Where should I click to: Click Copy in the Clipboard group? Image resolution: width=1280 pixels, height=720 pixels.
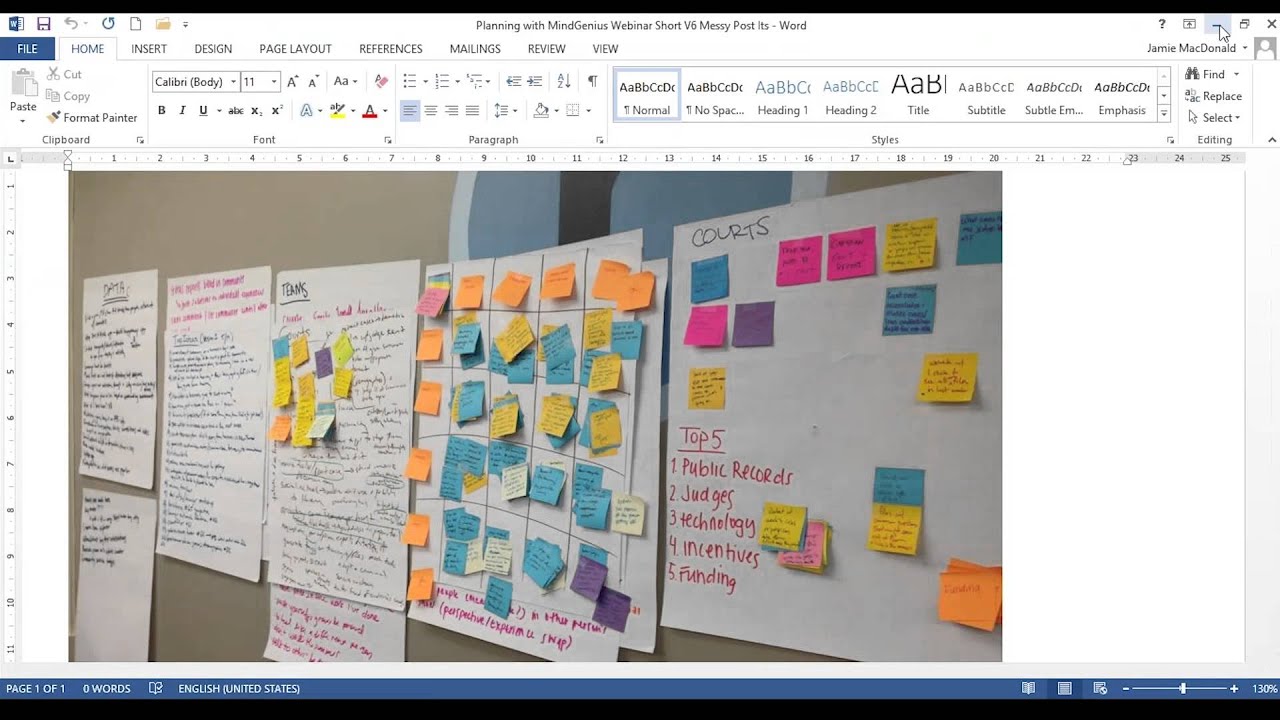click(x=68, y=96)
